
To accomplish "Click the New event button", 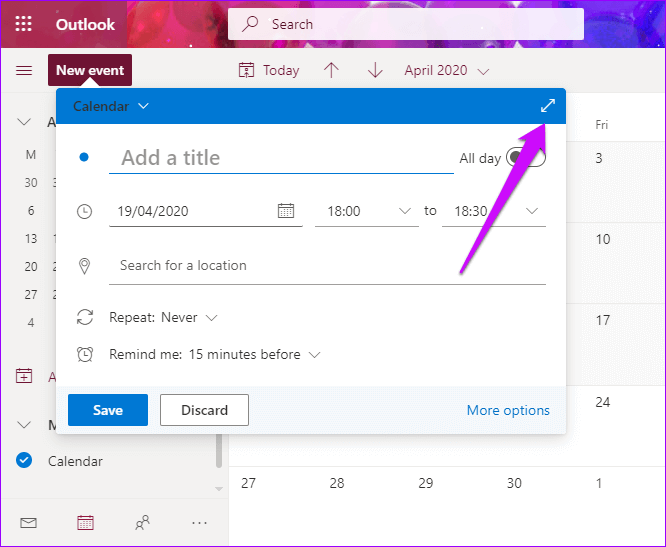I will [x=90, y=70].
